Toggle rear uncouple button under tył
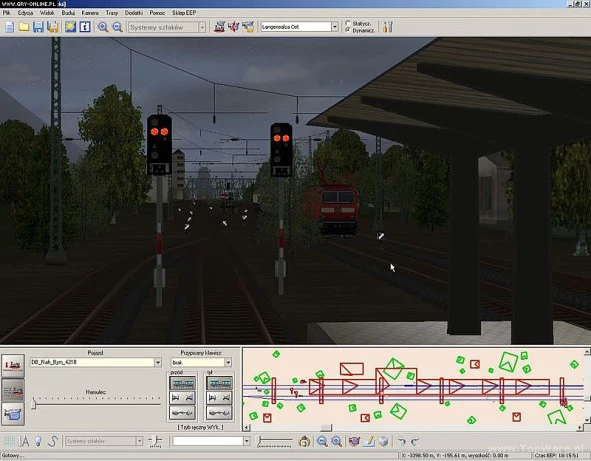 point(219,412)
